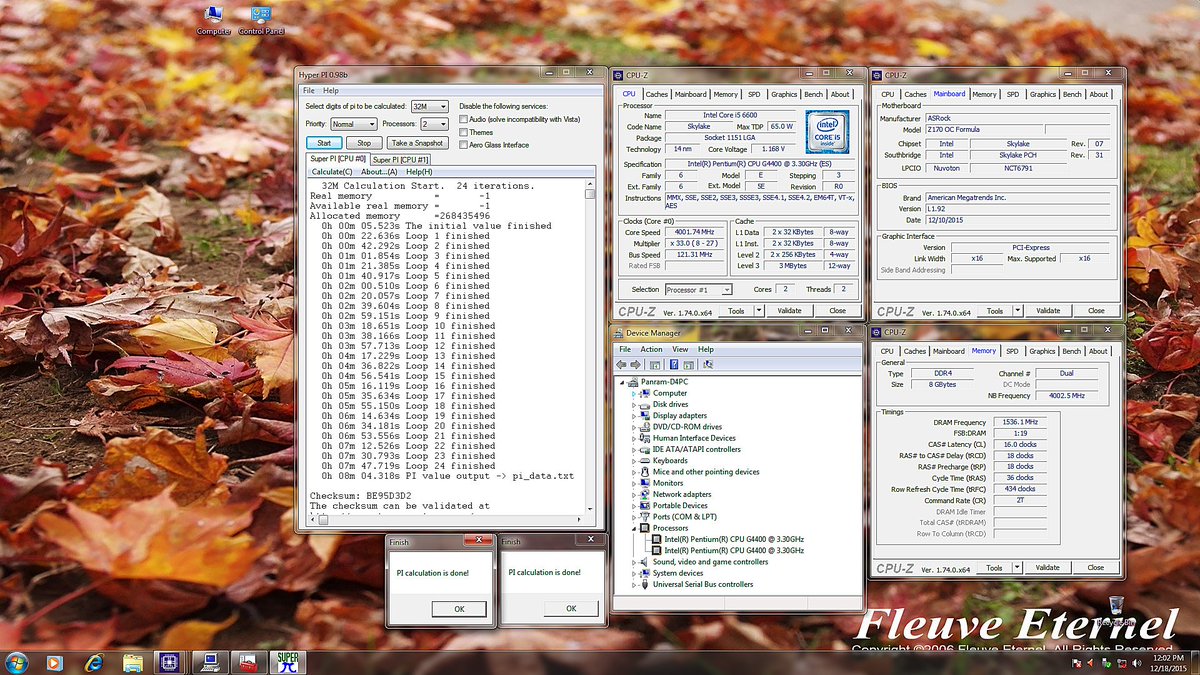The width and height of the screenshot is (1200, 675).
Task: Switch to CPU-Z via its taskbar icon
Action: 171,663
